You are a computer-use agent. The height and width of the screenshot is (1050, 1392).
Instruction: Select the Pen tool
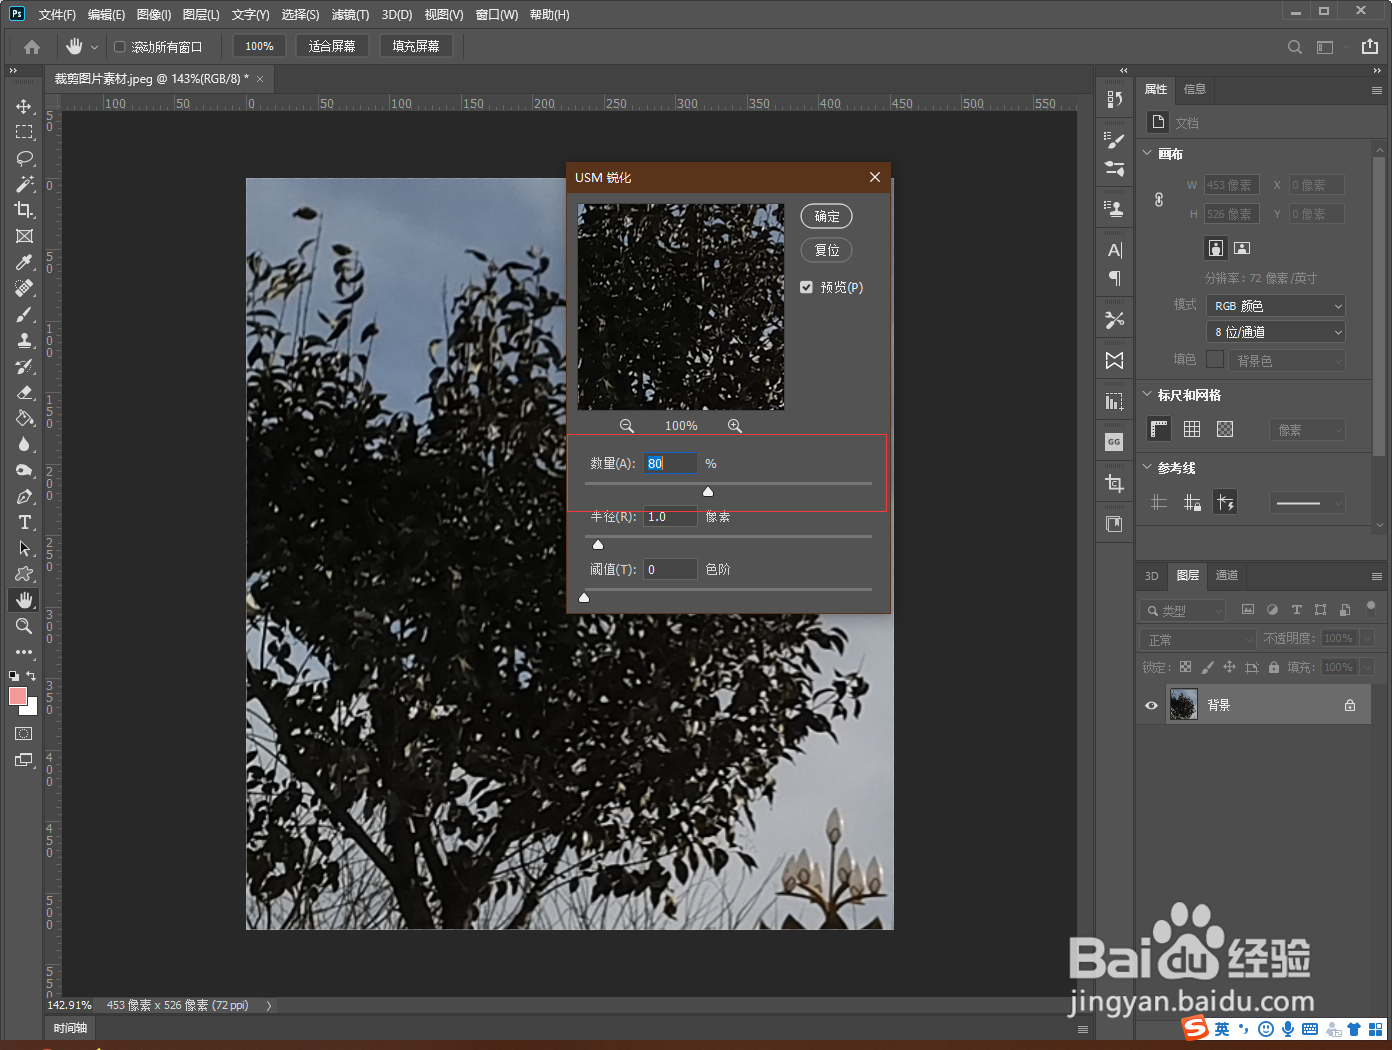[x=24, y=496]
